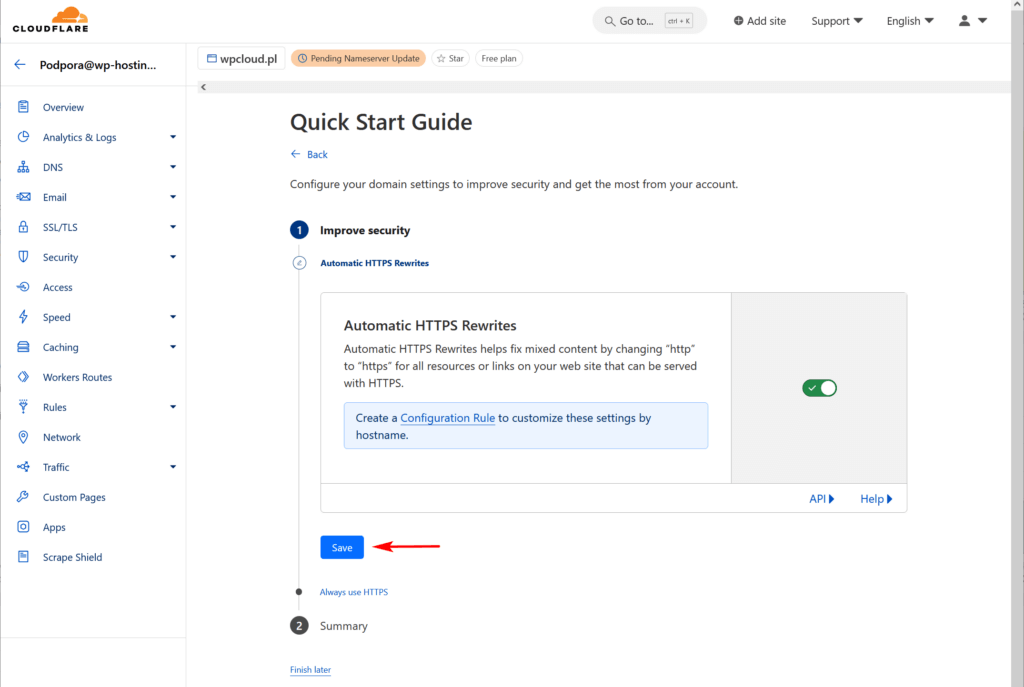Click the Go to search field
Image resolution: width=1024 pixels, height=687 pixels.
coord(649,21)
